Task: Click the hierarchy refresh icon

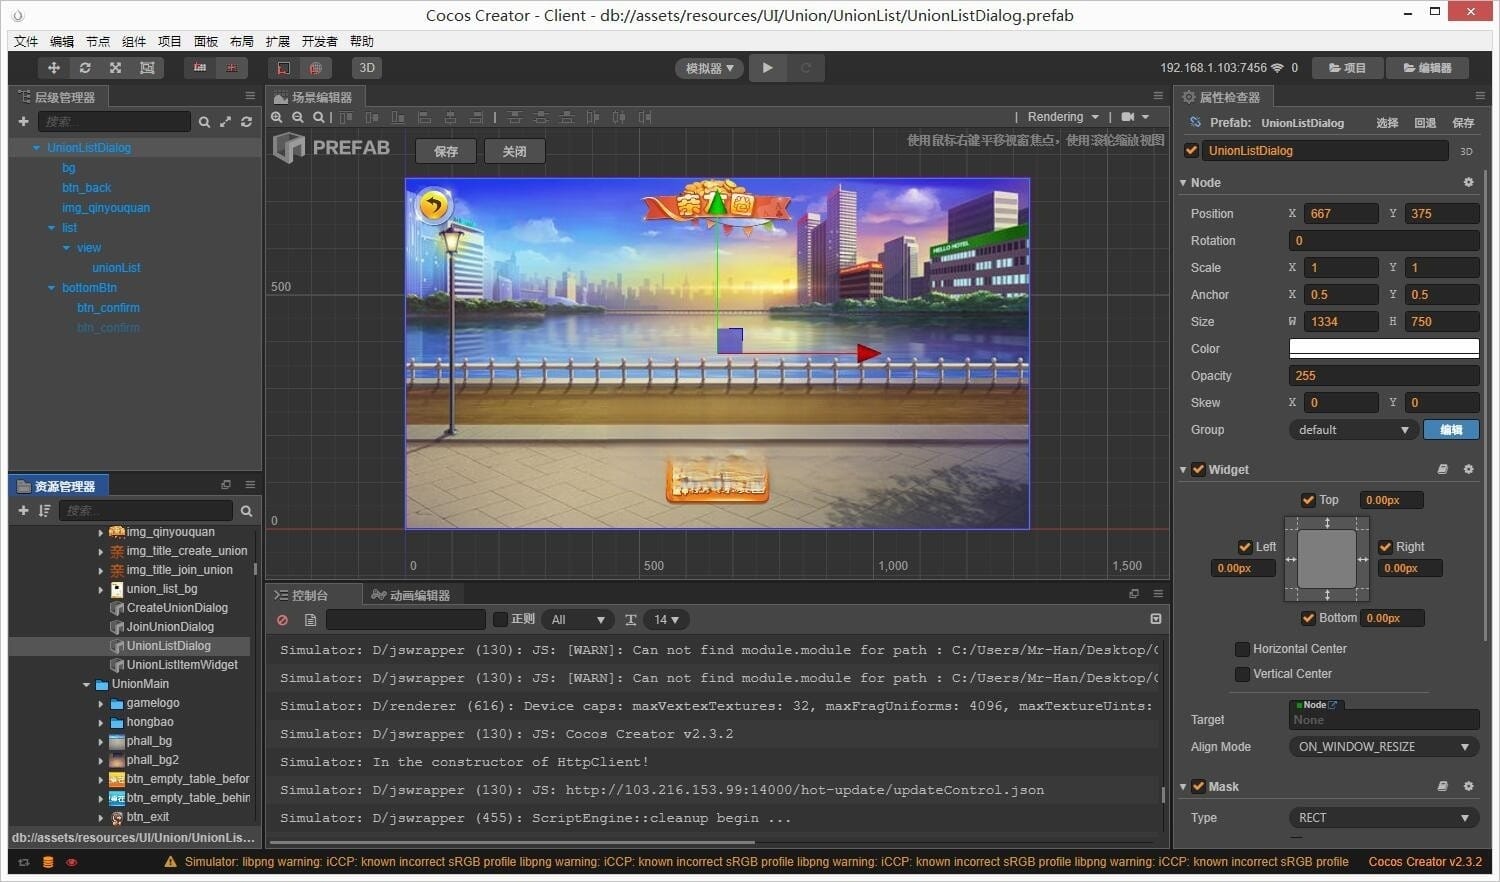Action: click(246, 122)
